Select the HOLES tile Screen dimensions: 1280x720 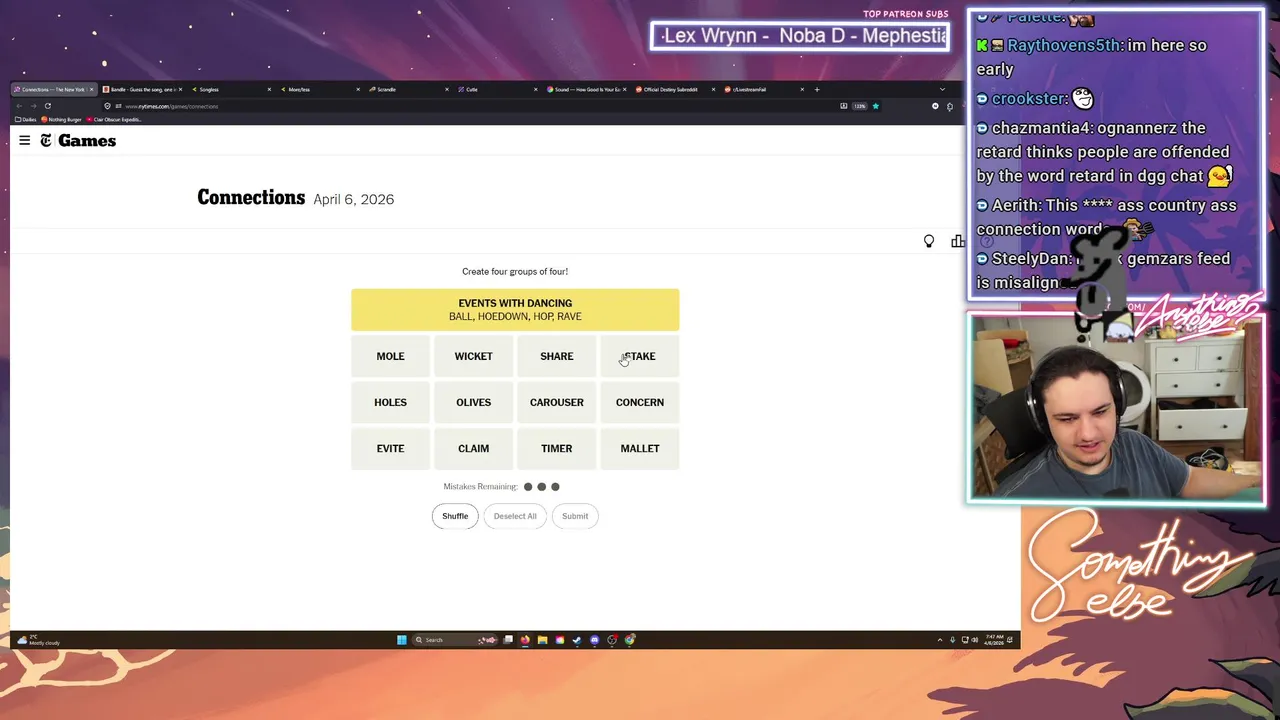tap(390, 402)
